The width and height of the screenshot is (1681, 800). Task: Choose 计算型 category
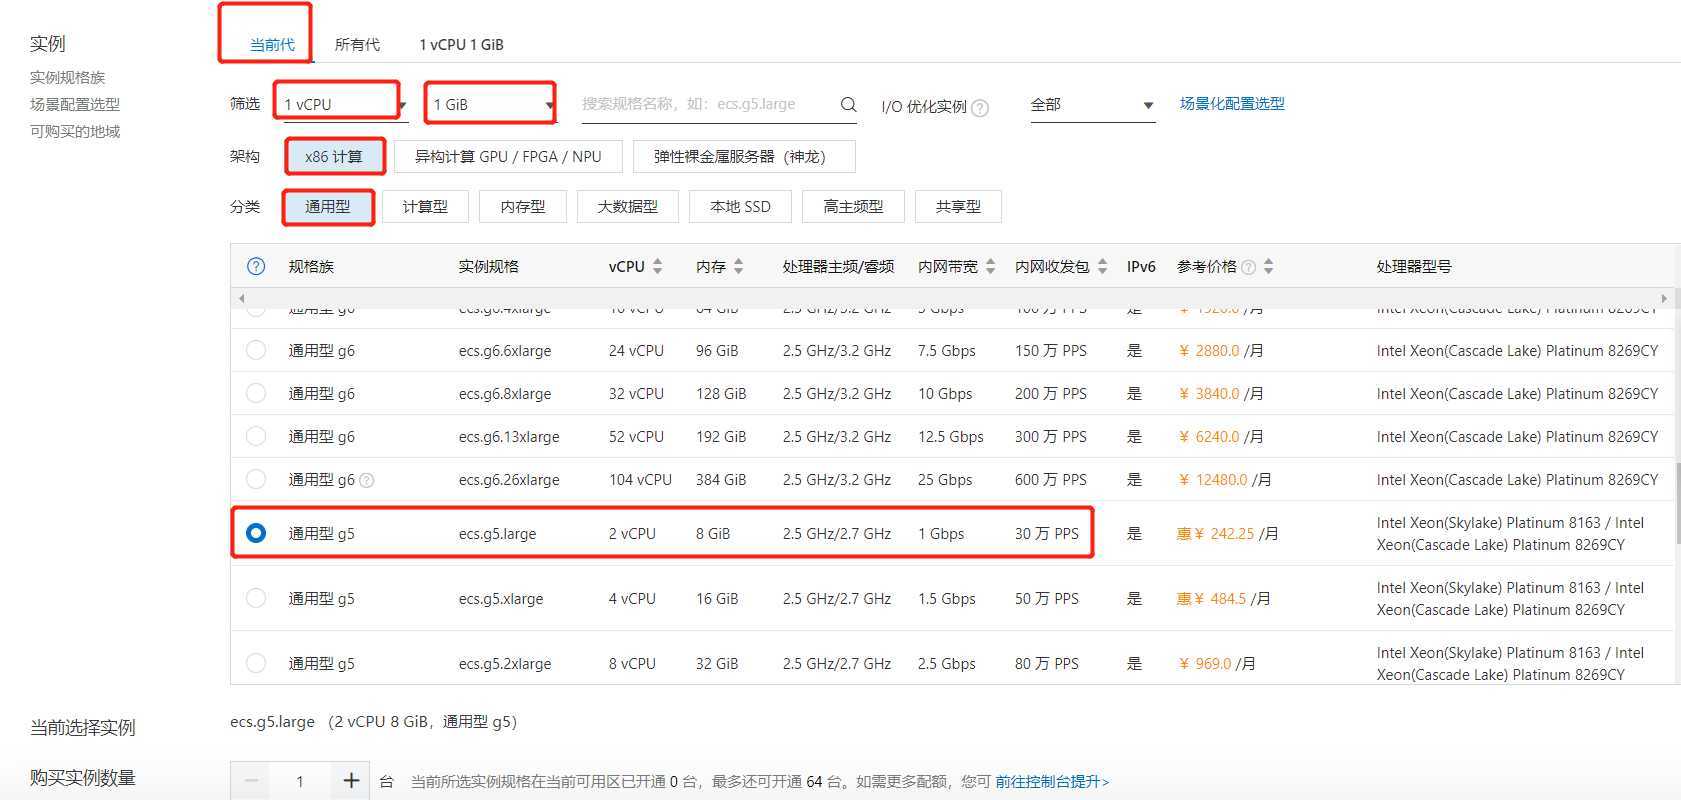tap(425, 207)
